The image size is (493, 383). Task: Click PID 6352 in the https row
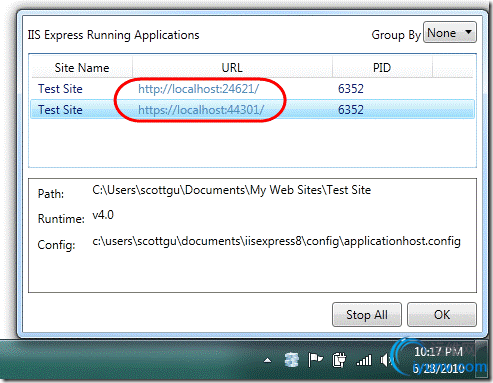point(351,110)
